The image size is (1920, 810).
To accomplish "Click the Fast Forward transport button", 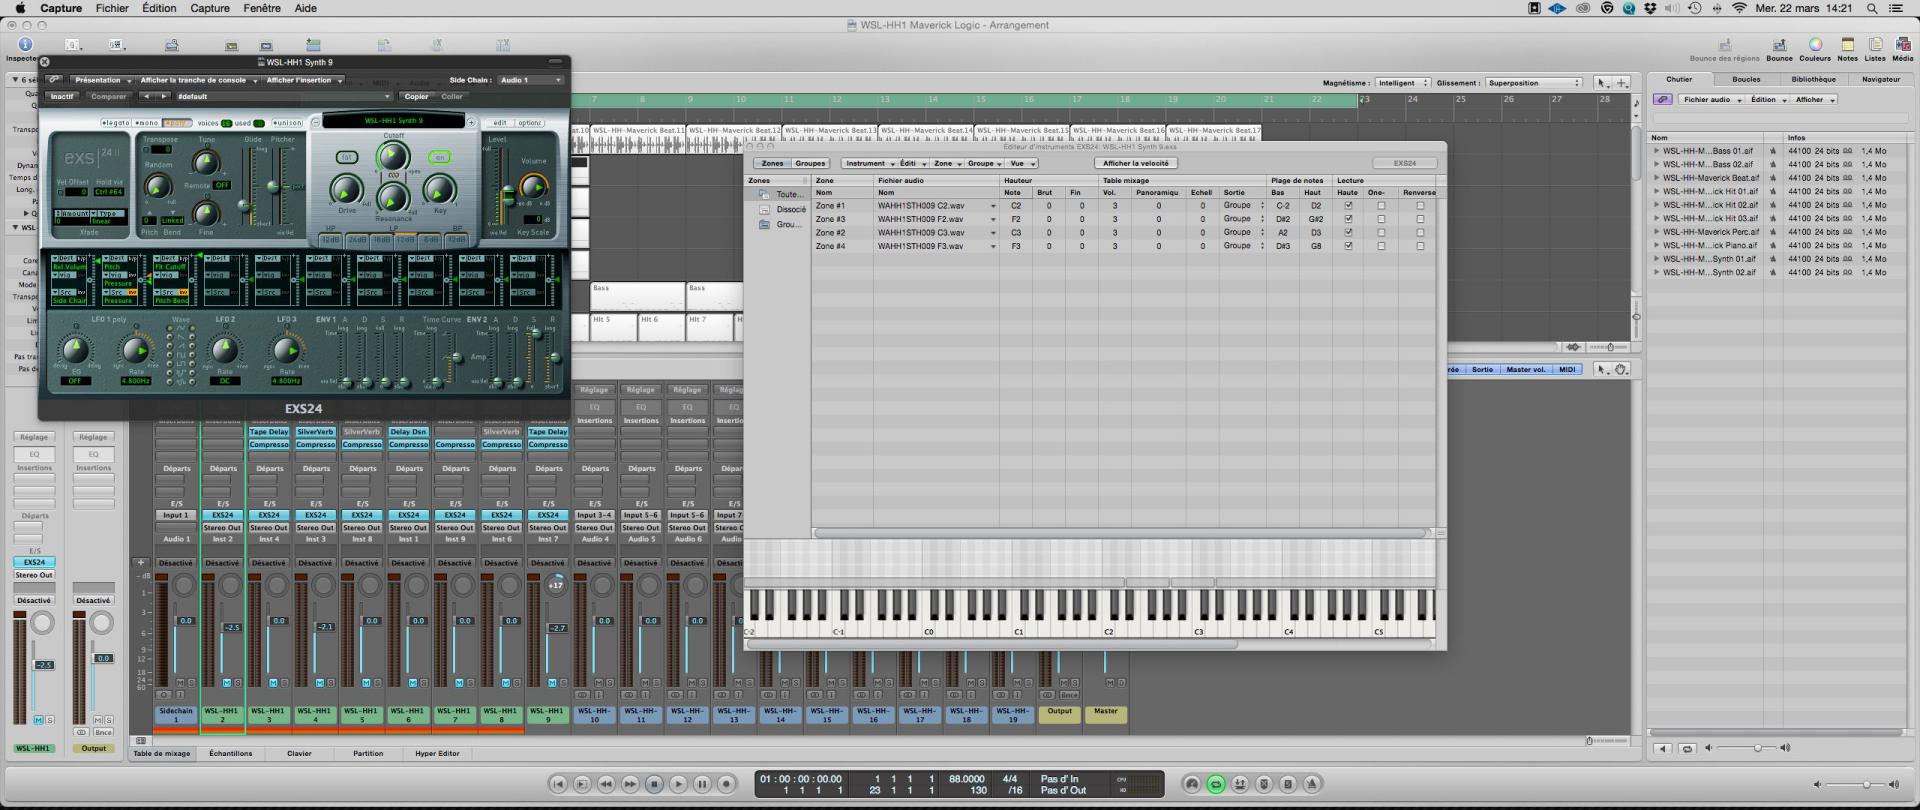I will tap(630, 784).
